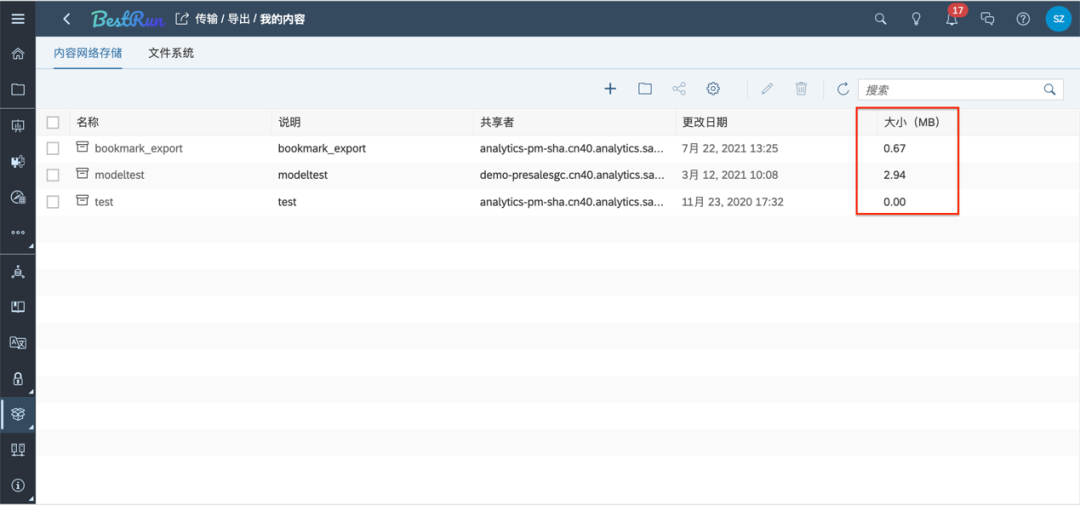
Task: Click the pencil edit toolbar icon
Action: click(767, 89)
